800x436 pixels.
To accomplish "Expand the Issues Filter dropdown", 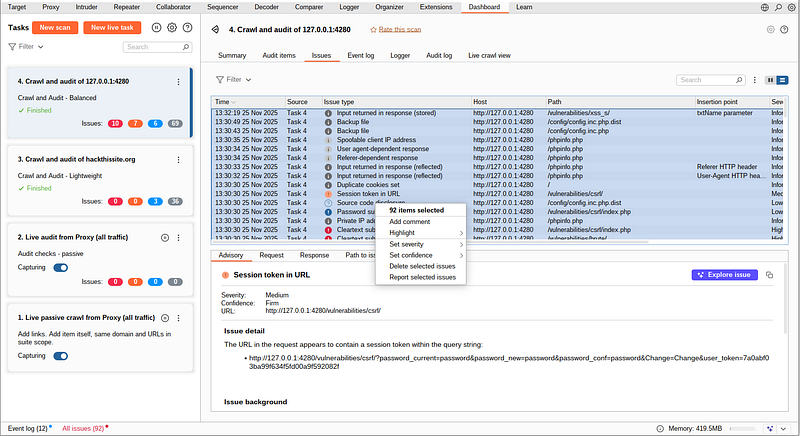I will tap(234, 80).
